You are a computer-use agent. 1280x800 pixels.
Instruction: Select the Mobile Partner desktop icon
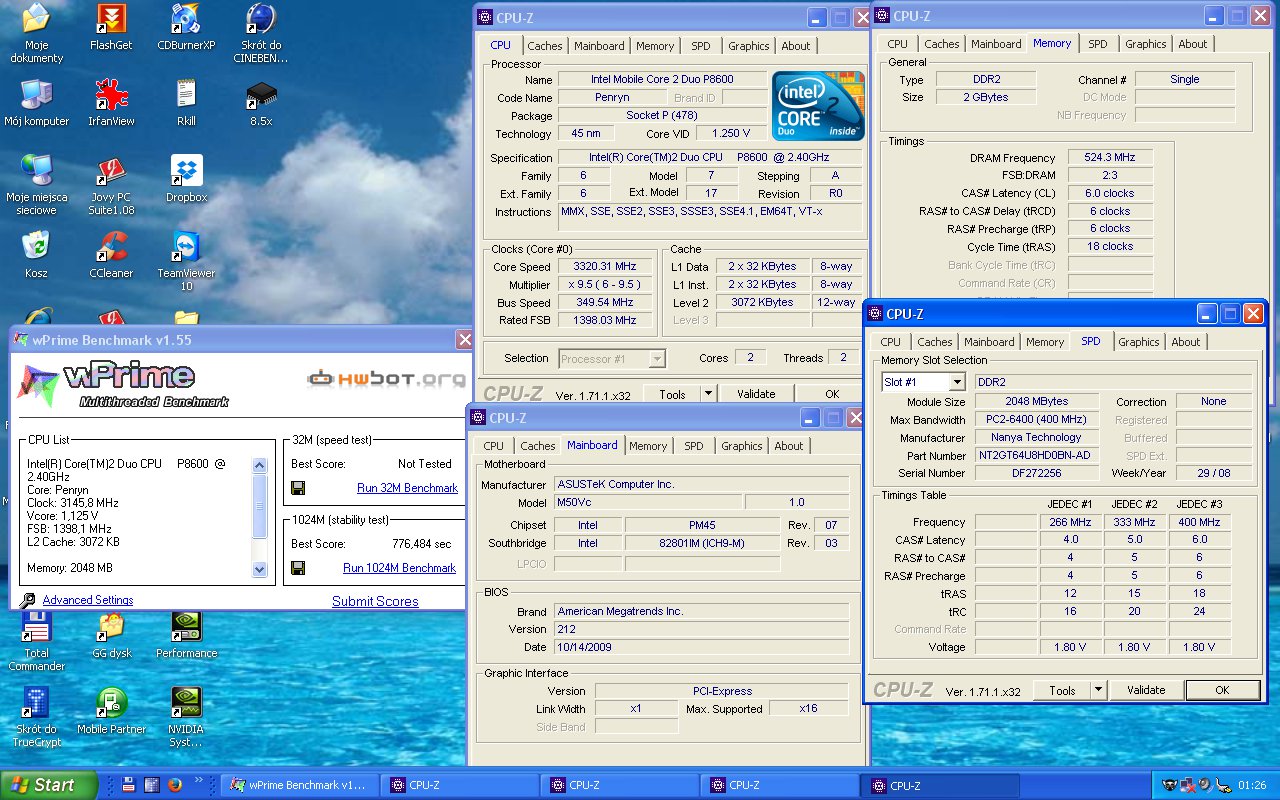coord(111,703)
